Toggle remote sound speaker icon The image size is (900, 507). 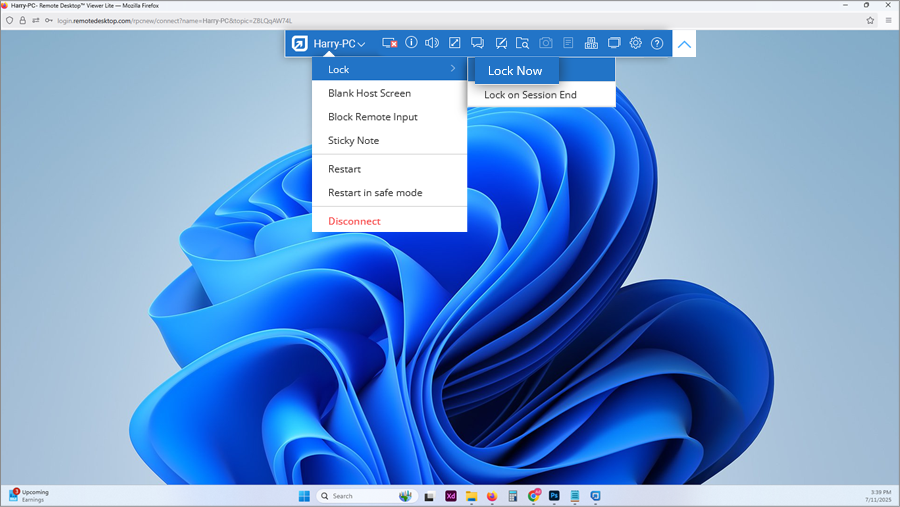tap(432, 43)
